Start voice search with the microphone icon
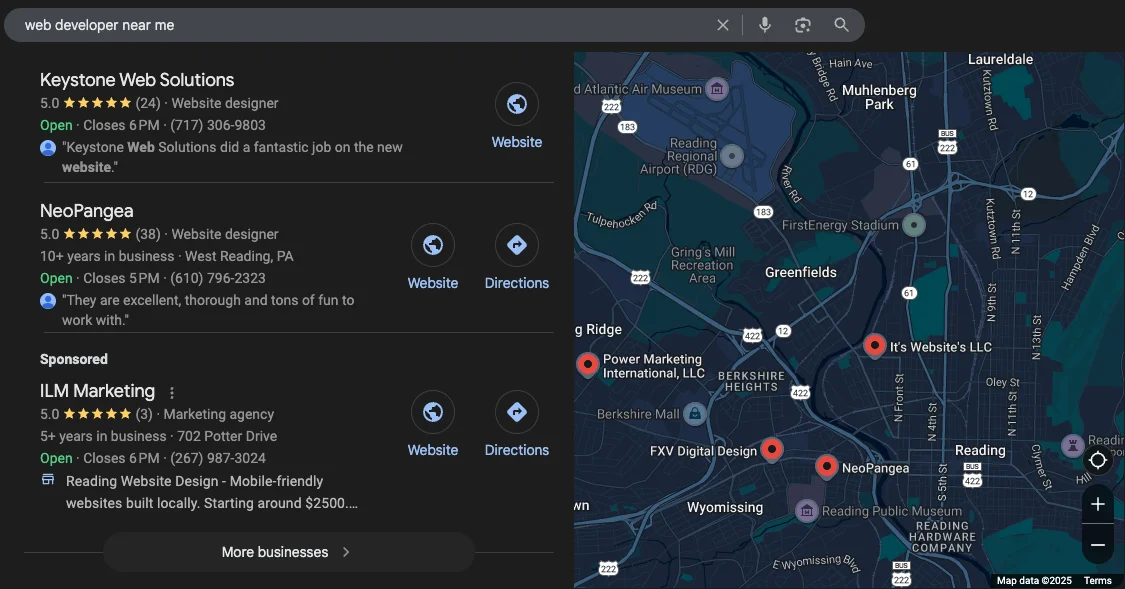The height and width of the screenshot is (589, 1125). click(764, 24)
